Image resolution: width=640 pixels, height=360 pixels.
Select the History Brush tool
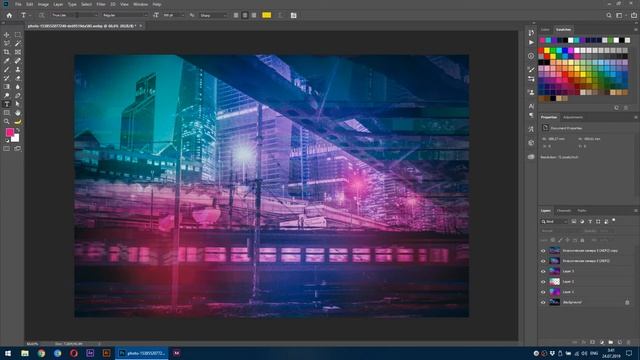coord(7,78)
